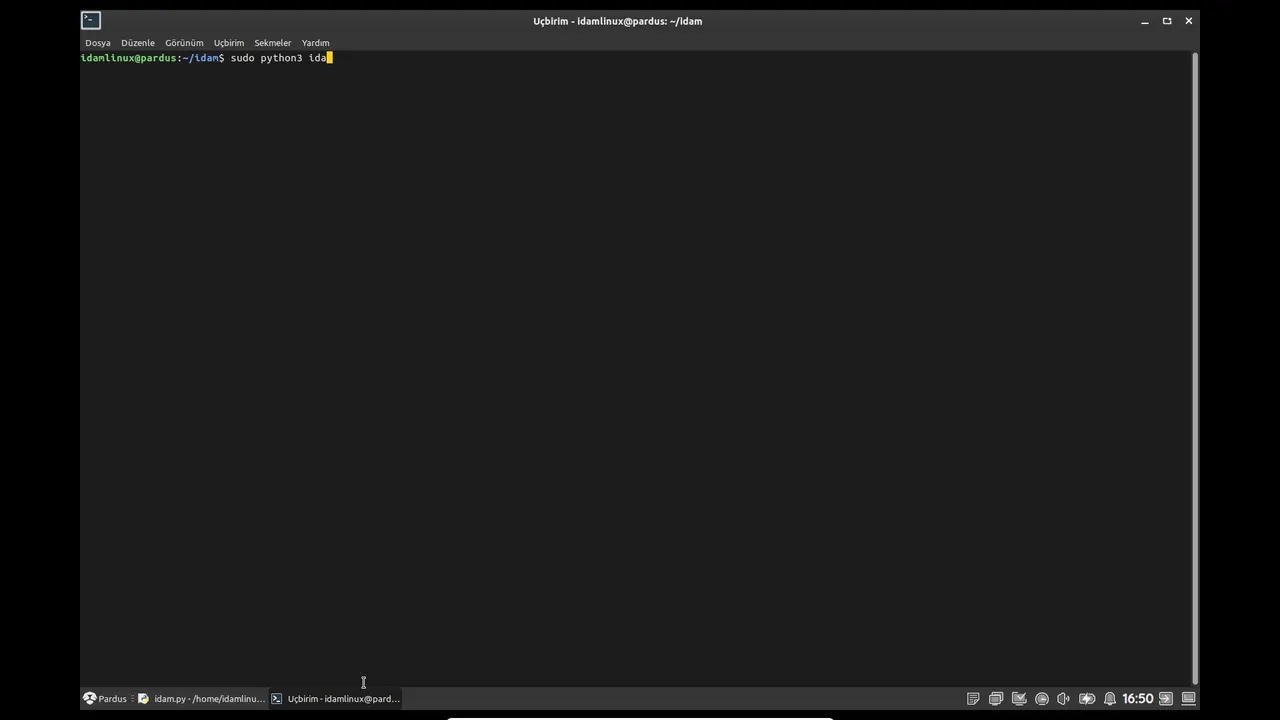The width and height of the screenshot is (1280, 720).
Task: Switch to the idam.py editor taskbar window
Action: [x=201, y=699]
